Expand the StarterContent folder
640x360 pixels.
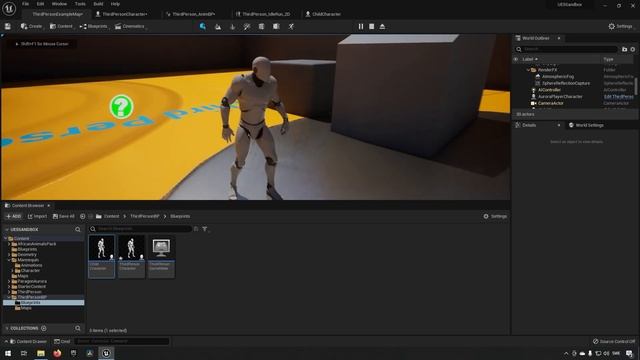point(9,287)
